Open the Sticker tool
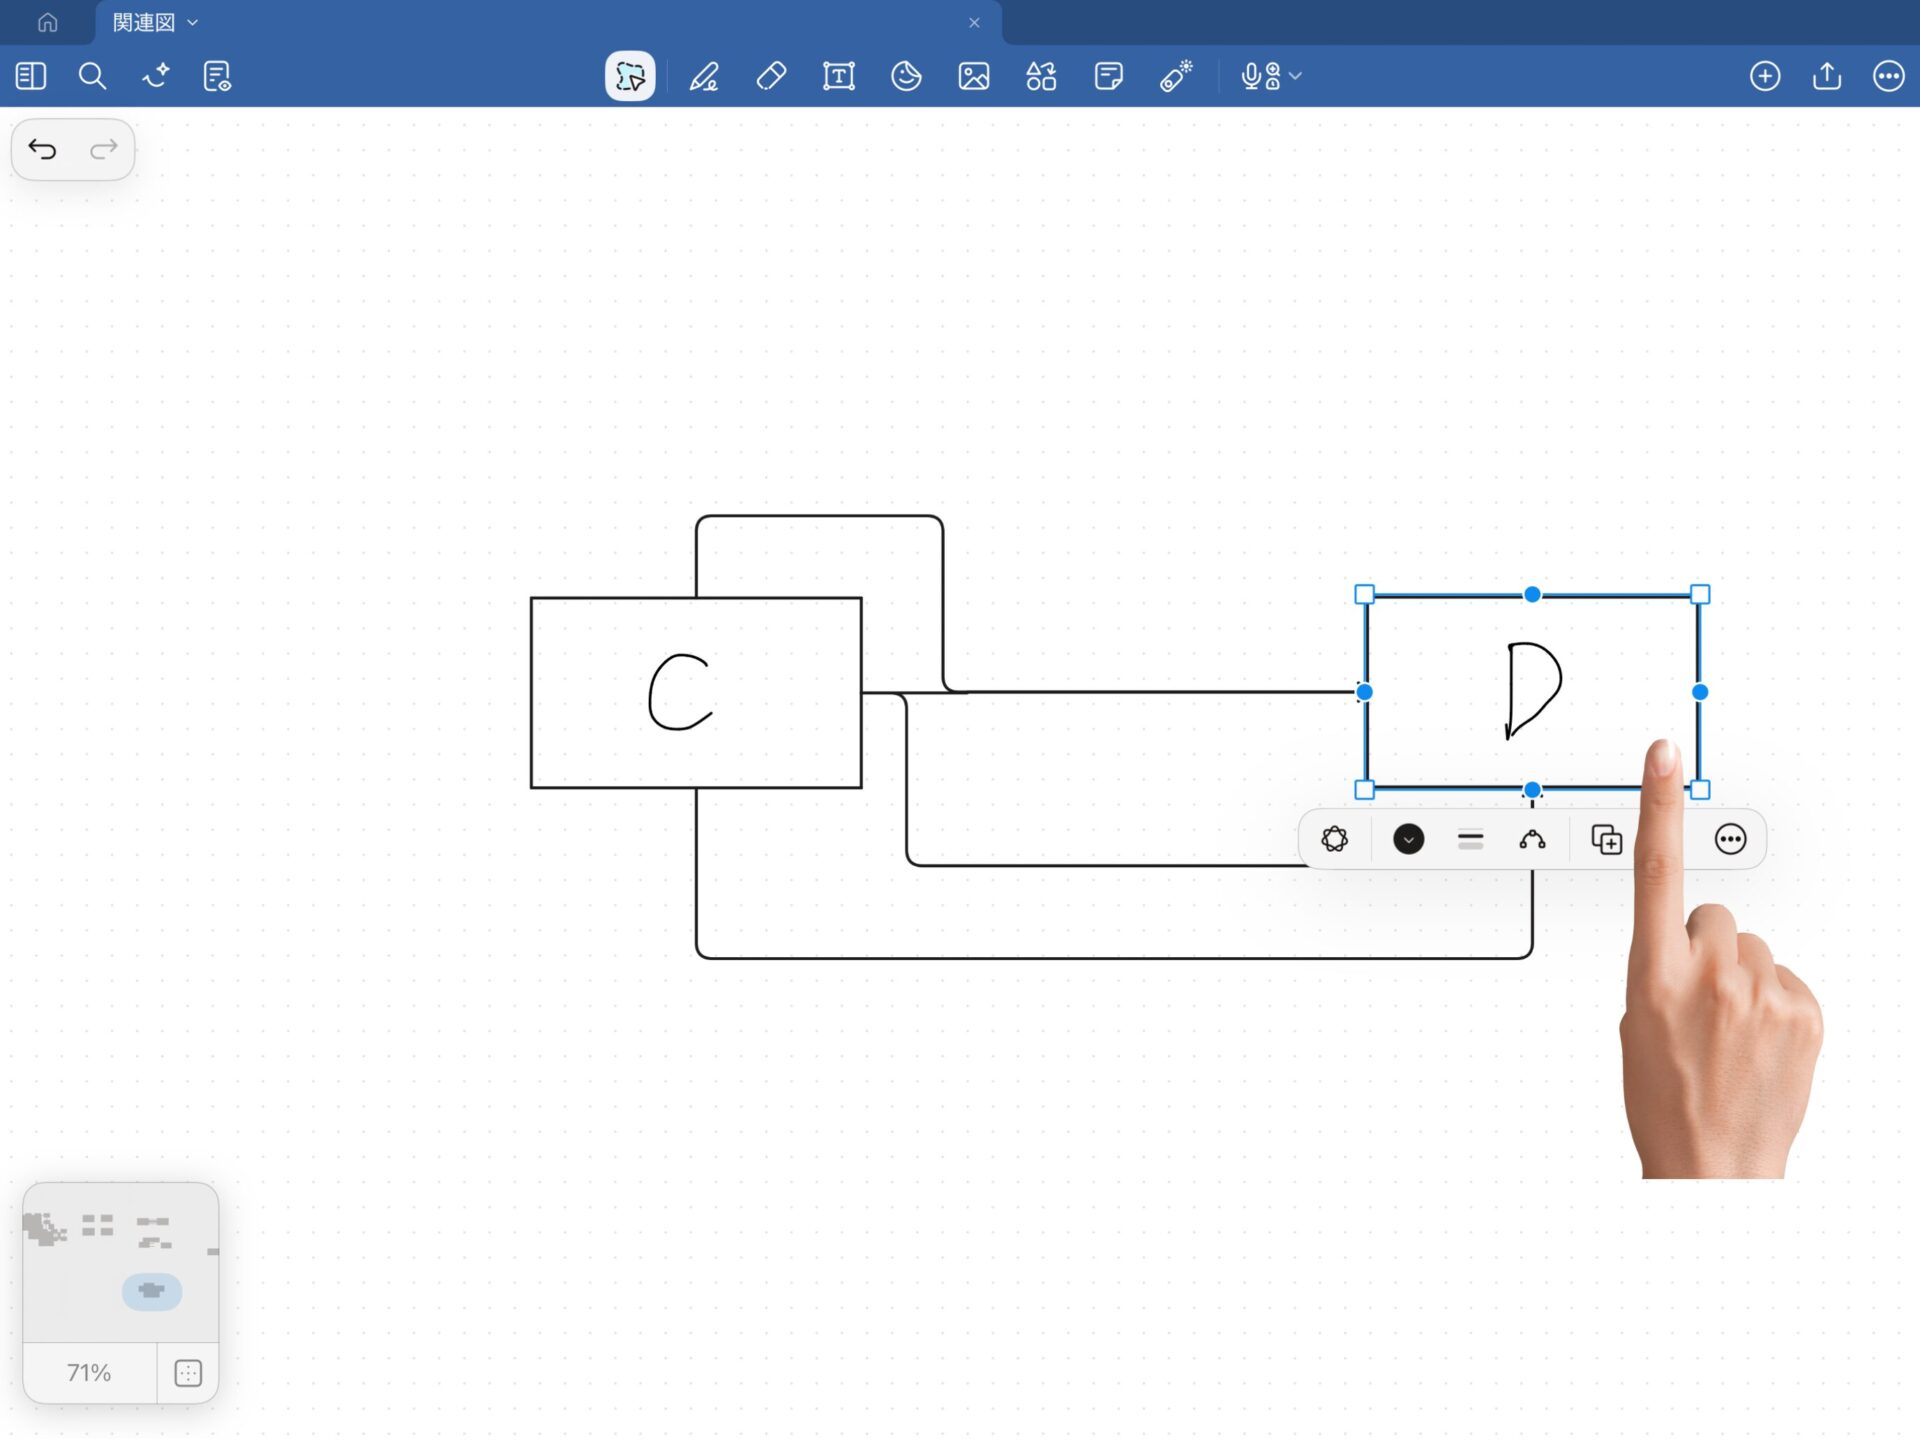Viewport: 1920px width, 1440px height. click(x=906, y=76)
